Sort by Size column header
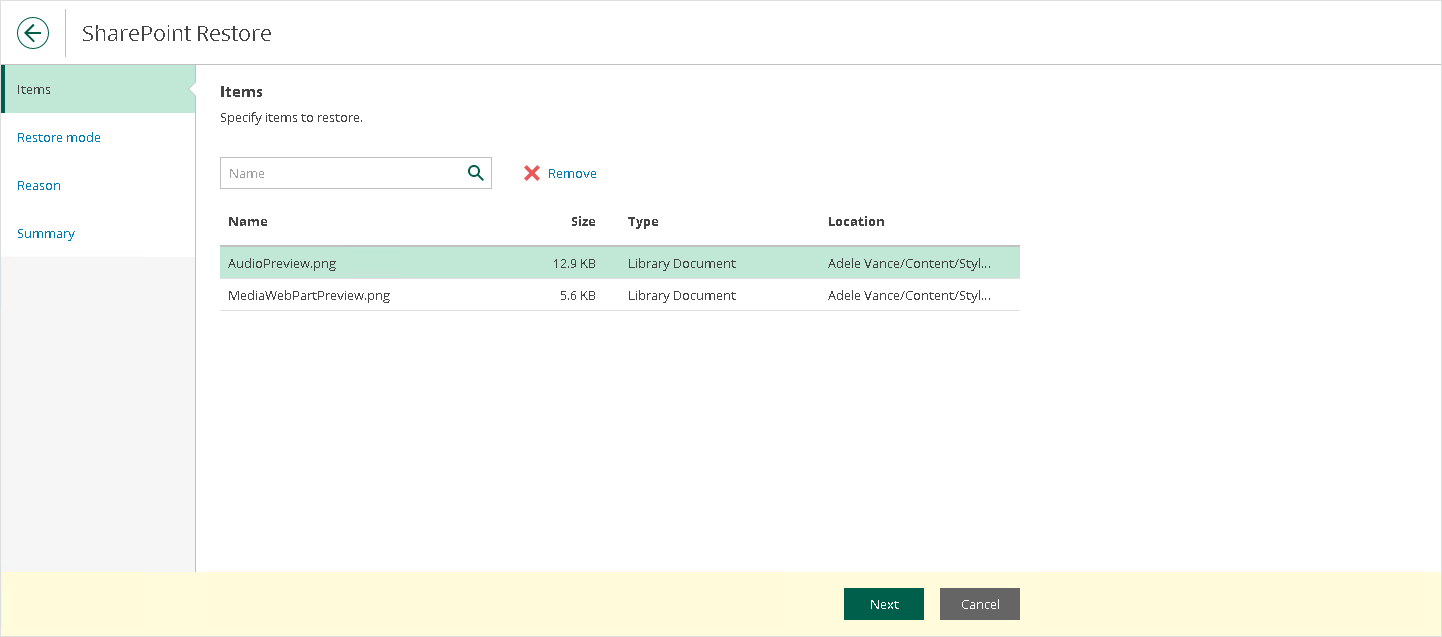The width and height of the screenshot is (1442, 637). pos(583,221)
